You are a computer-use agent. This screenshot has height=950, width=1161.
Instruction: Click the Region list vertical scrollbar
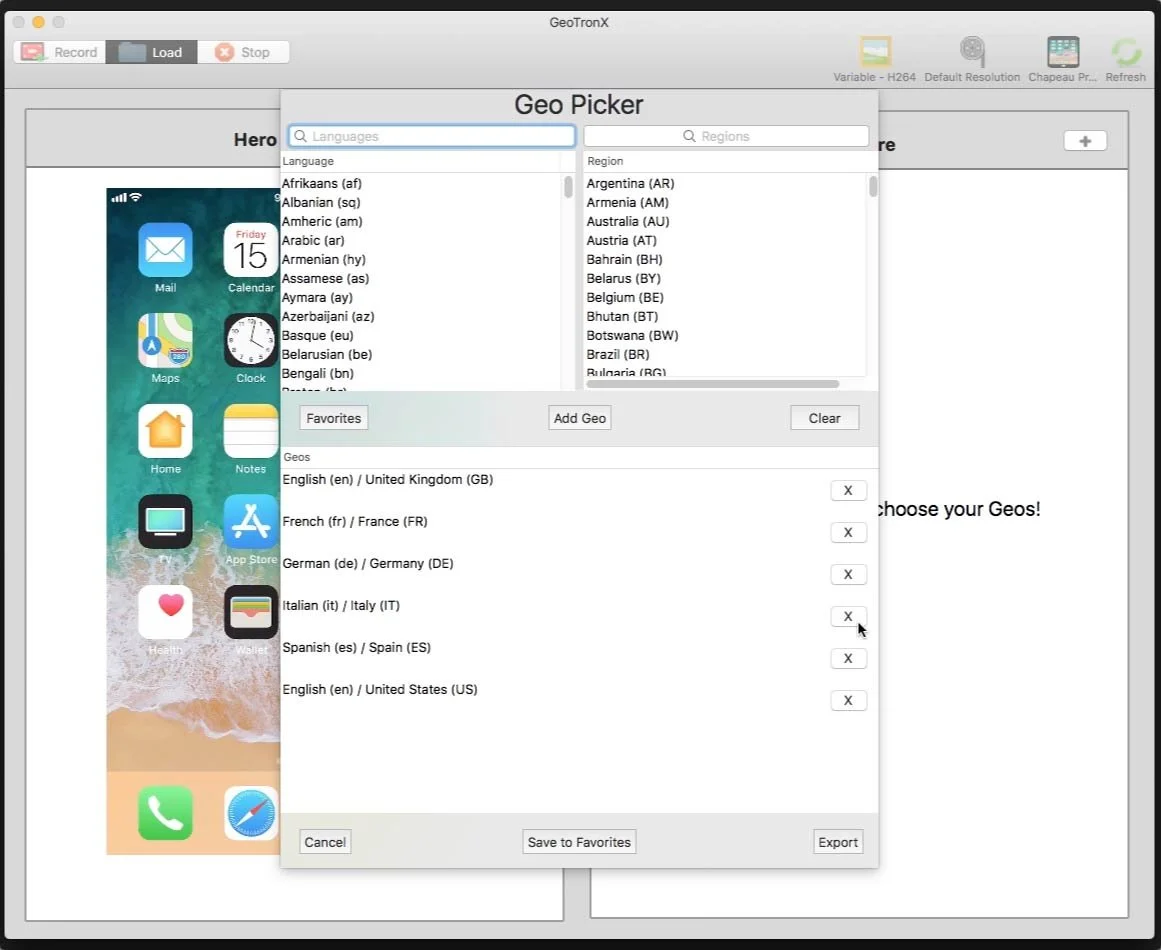[873, 186]
